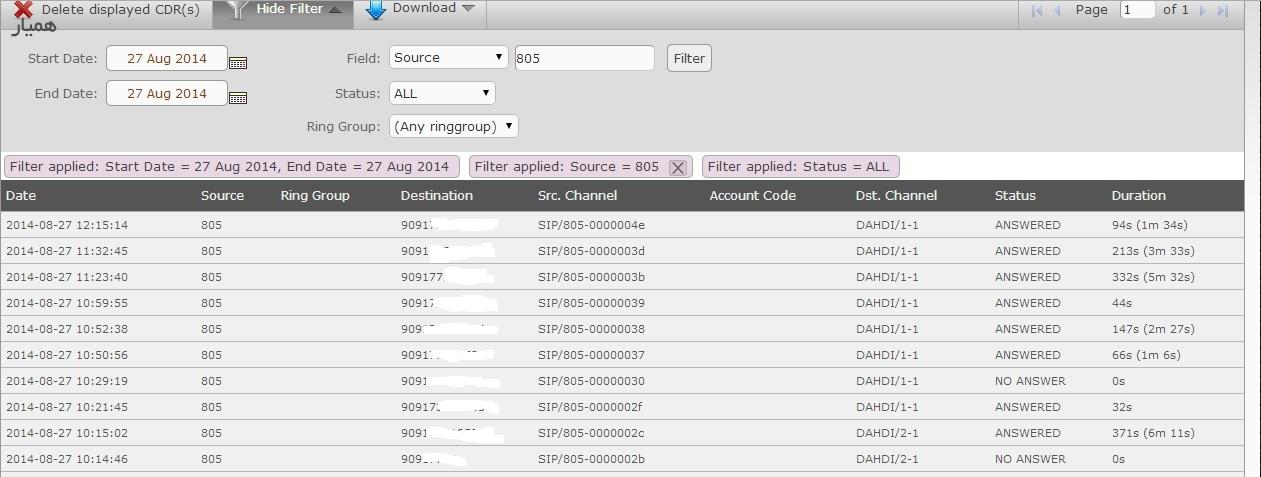
Task: Click the page number input box
Action: point(1137,10)
